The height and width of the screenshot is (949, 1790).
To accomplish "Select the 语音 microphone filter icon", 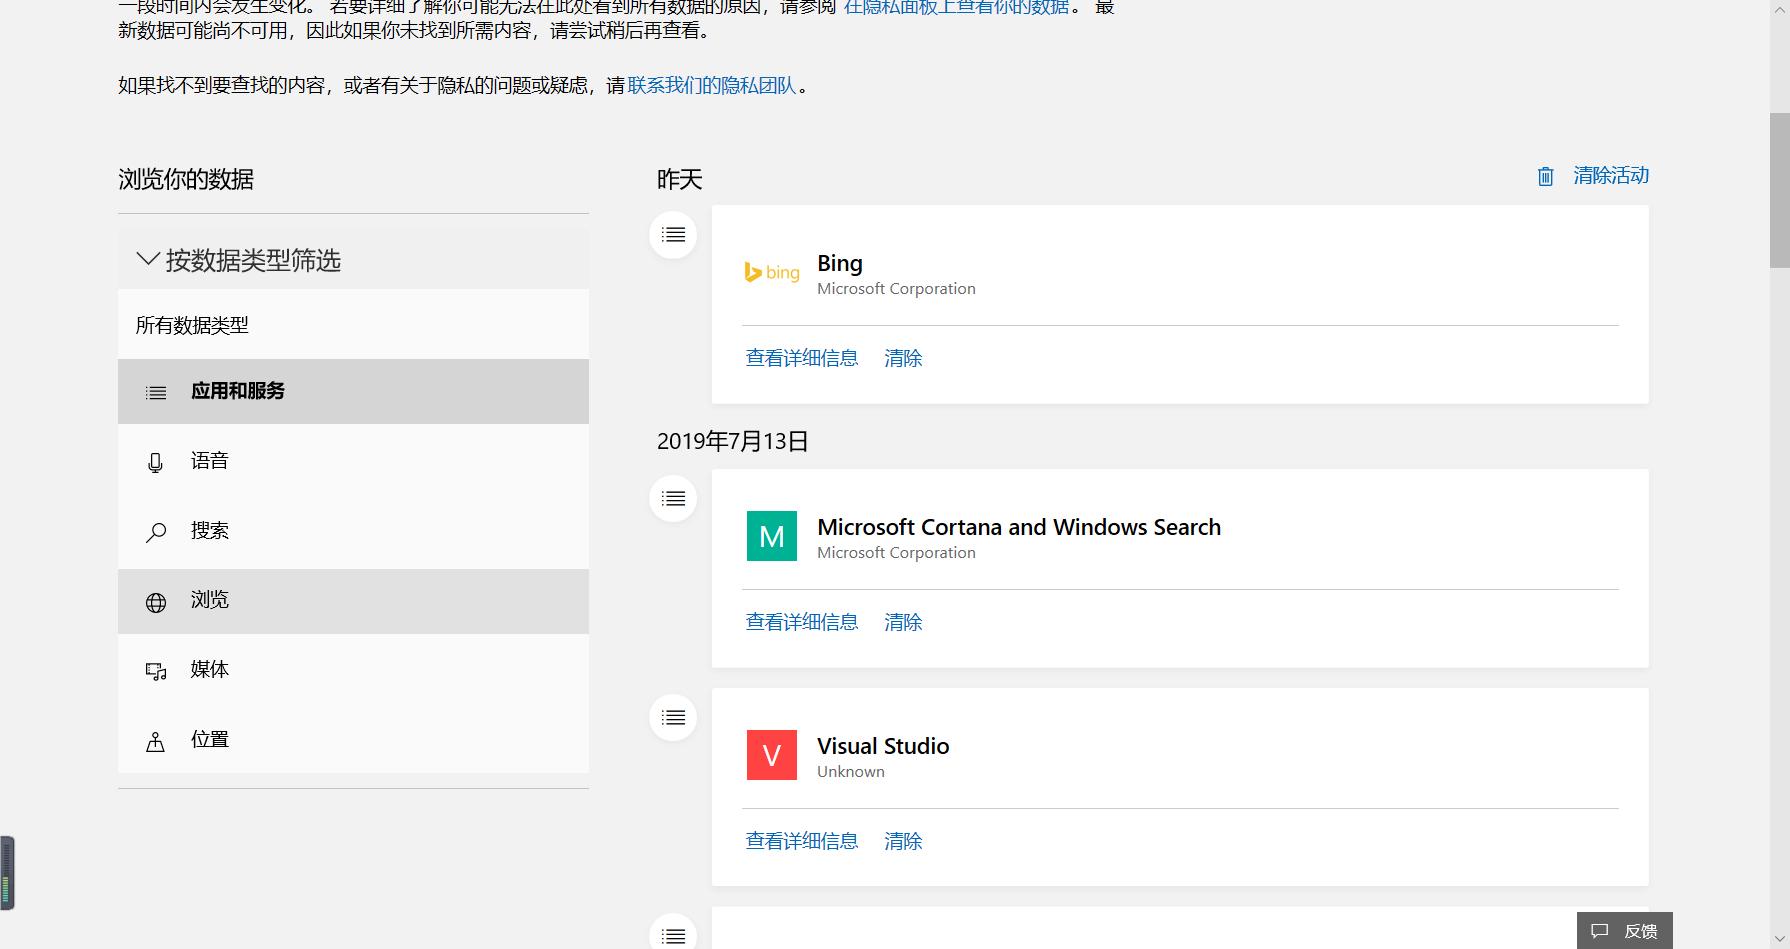I will pos(156,461).
